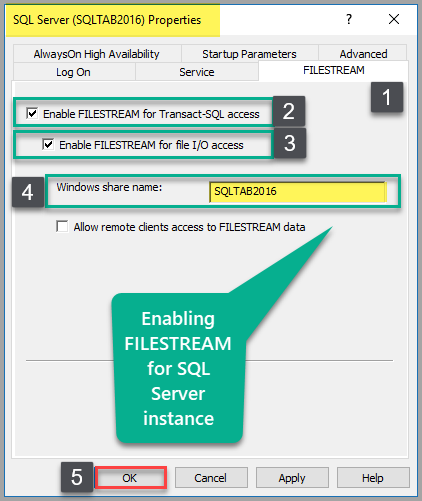Close the SQL Server Properties dialog
Viewport: 422px width, 501px height.
(x=394, y=19)
